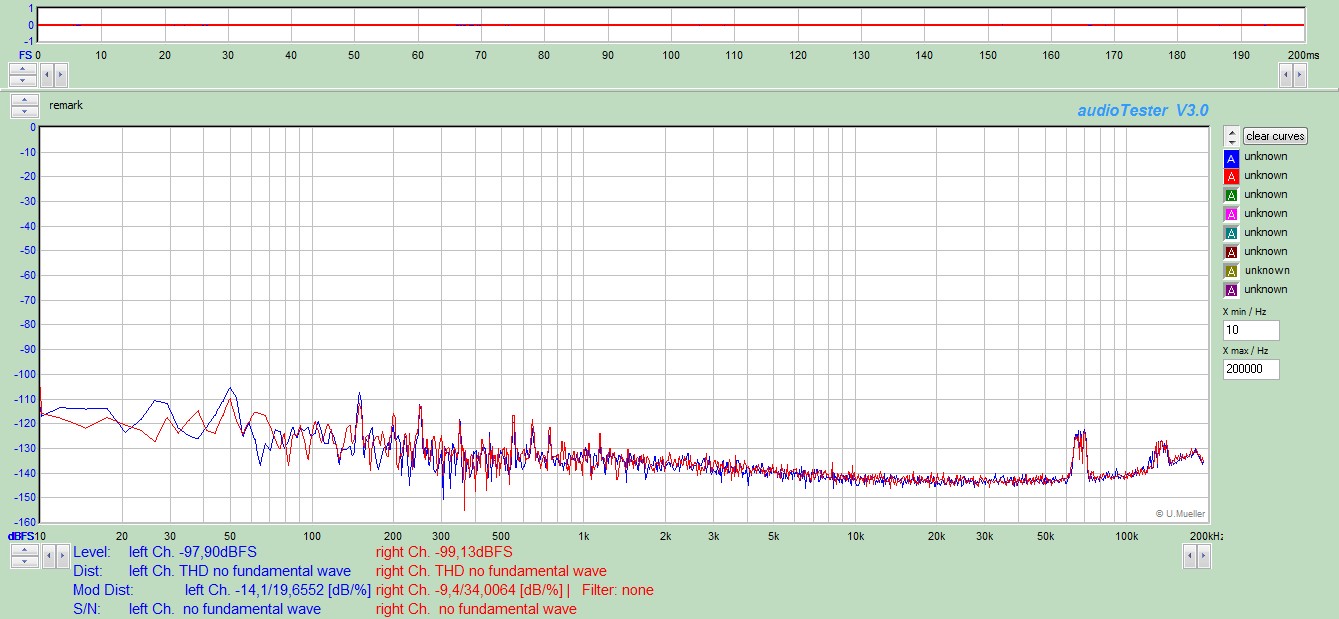Select the teal curve A icon

pyautogui.click(x=1231, y=234)
